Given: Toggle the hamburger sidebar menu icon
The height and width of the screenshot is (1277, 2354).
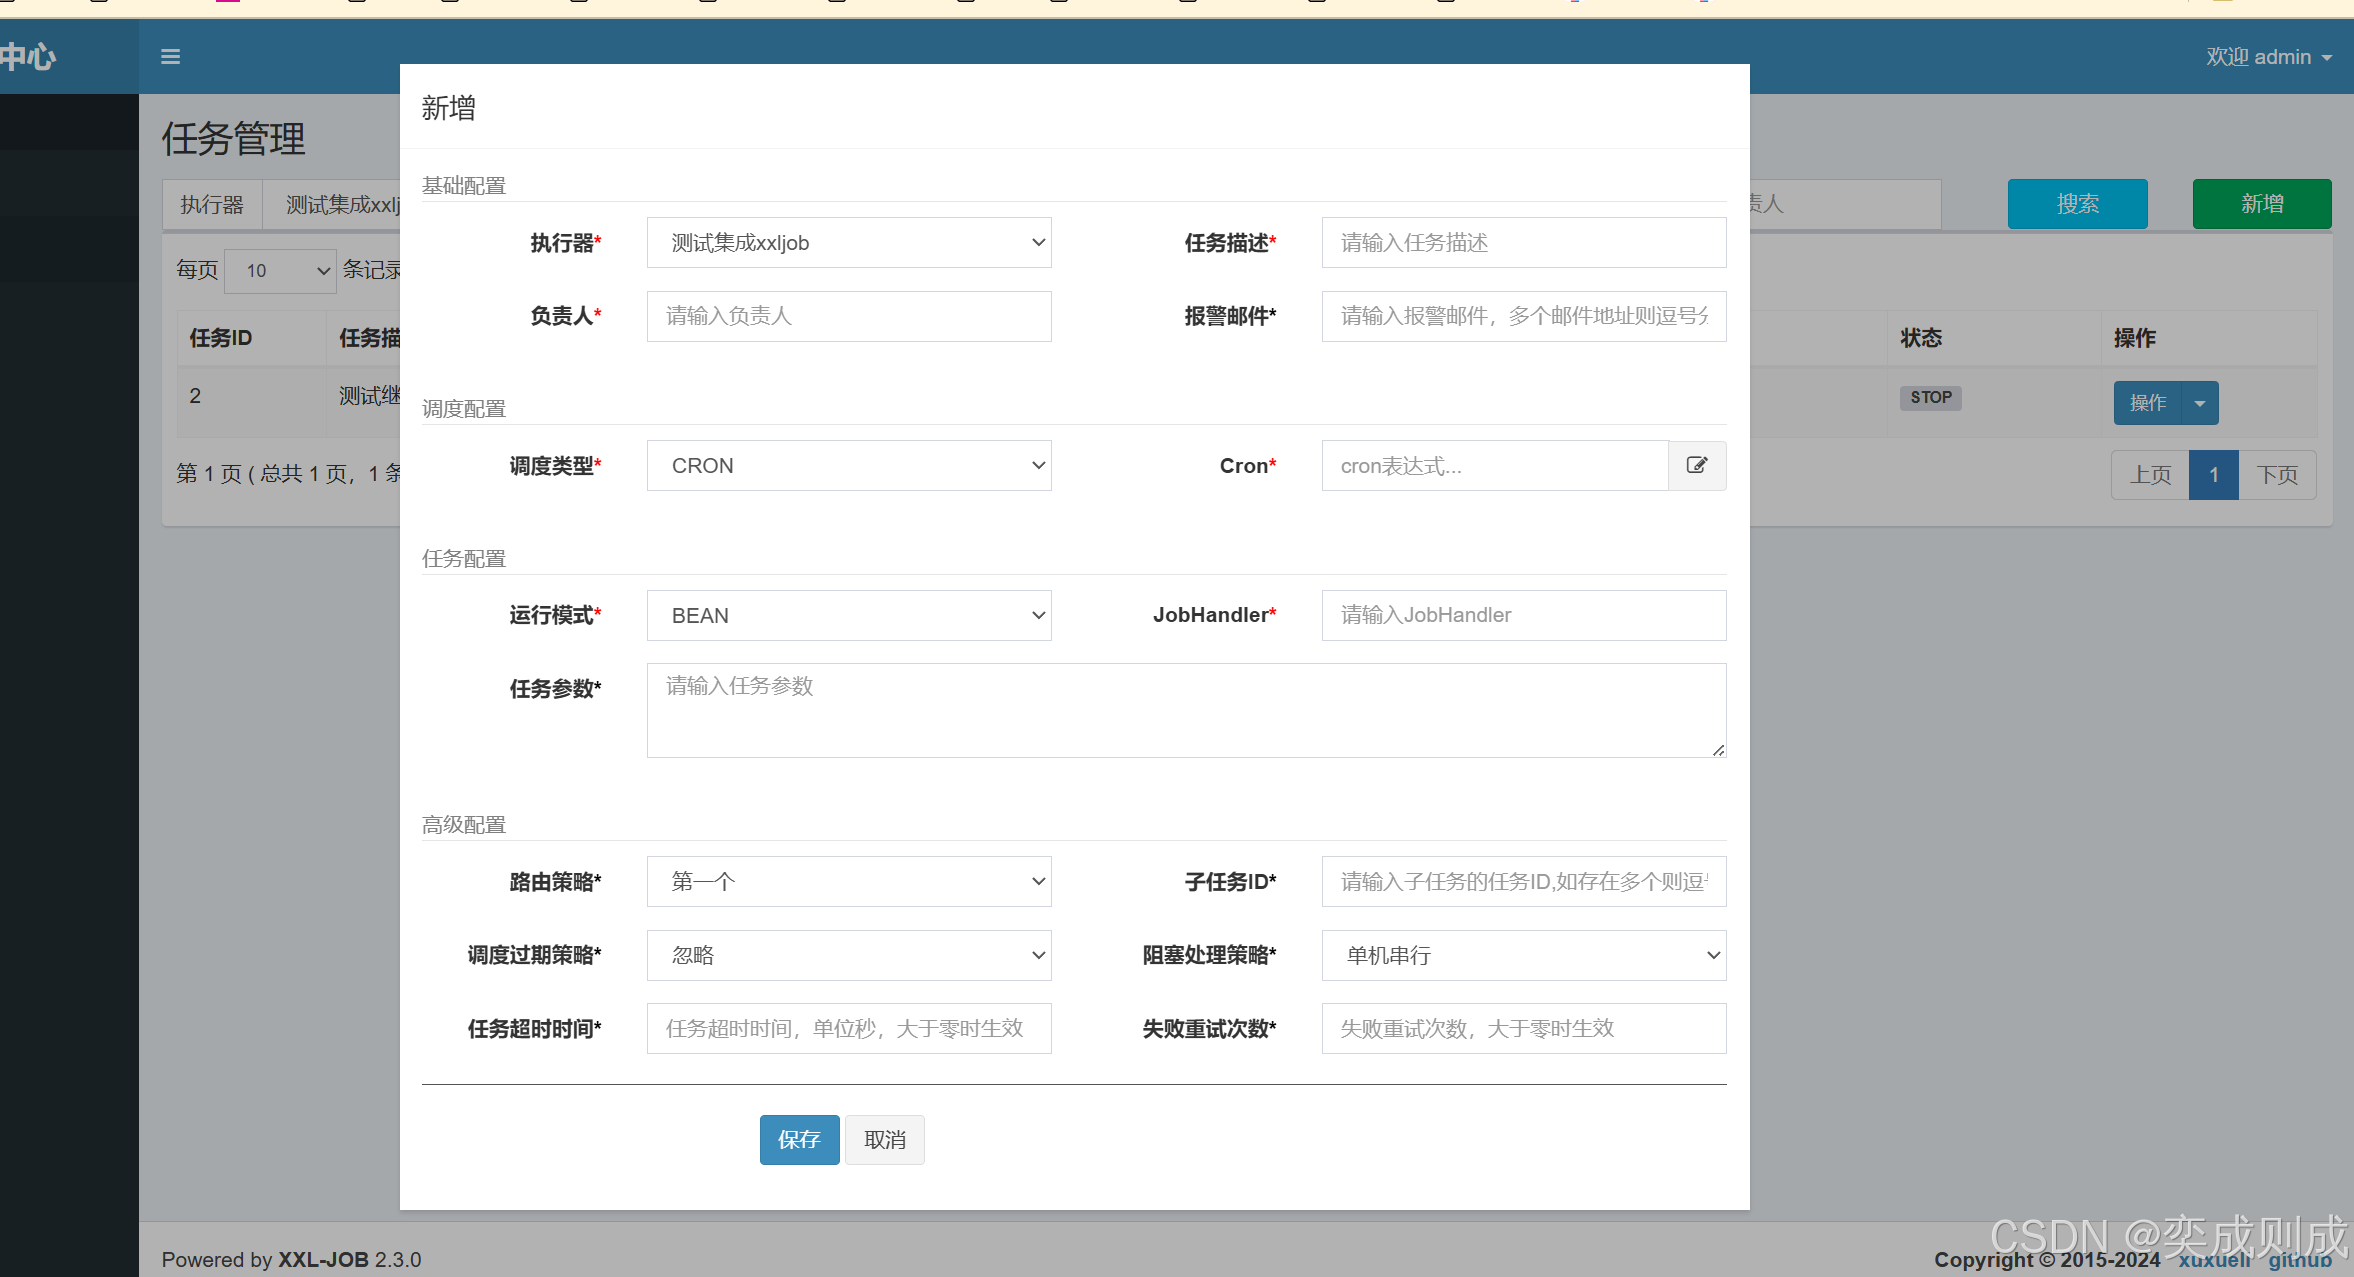Looking at the screenshot, I should (x=170, y=57).
